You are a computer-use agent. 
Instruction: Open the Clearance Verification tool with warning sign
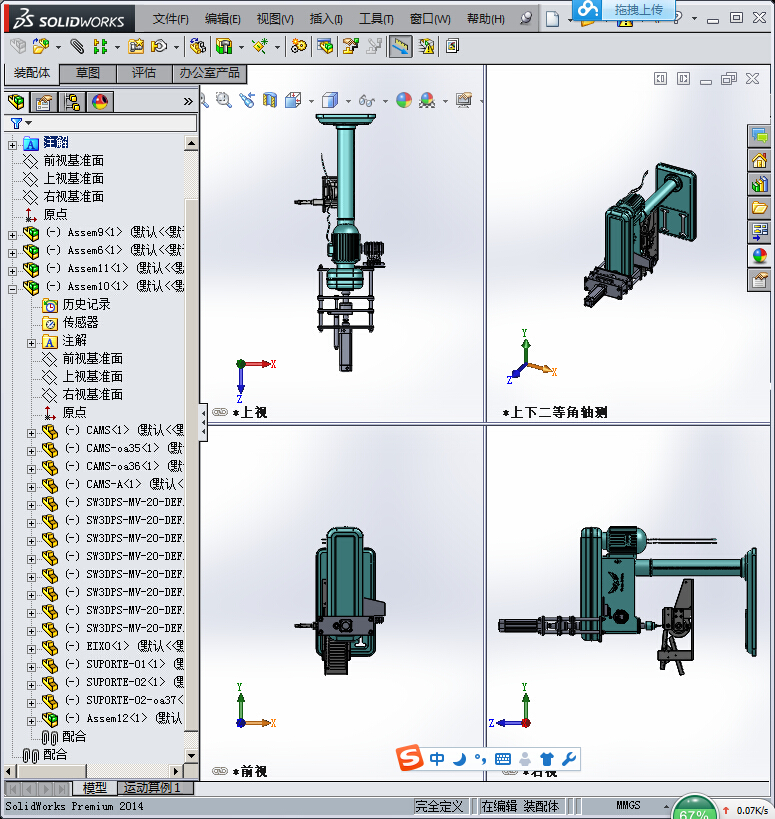[x=427, y=46]
